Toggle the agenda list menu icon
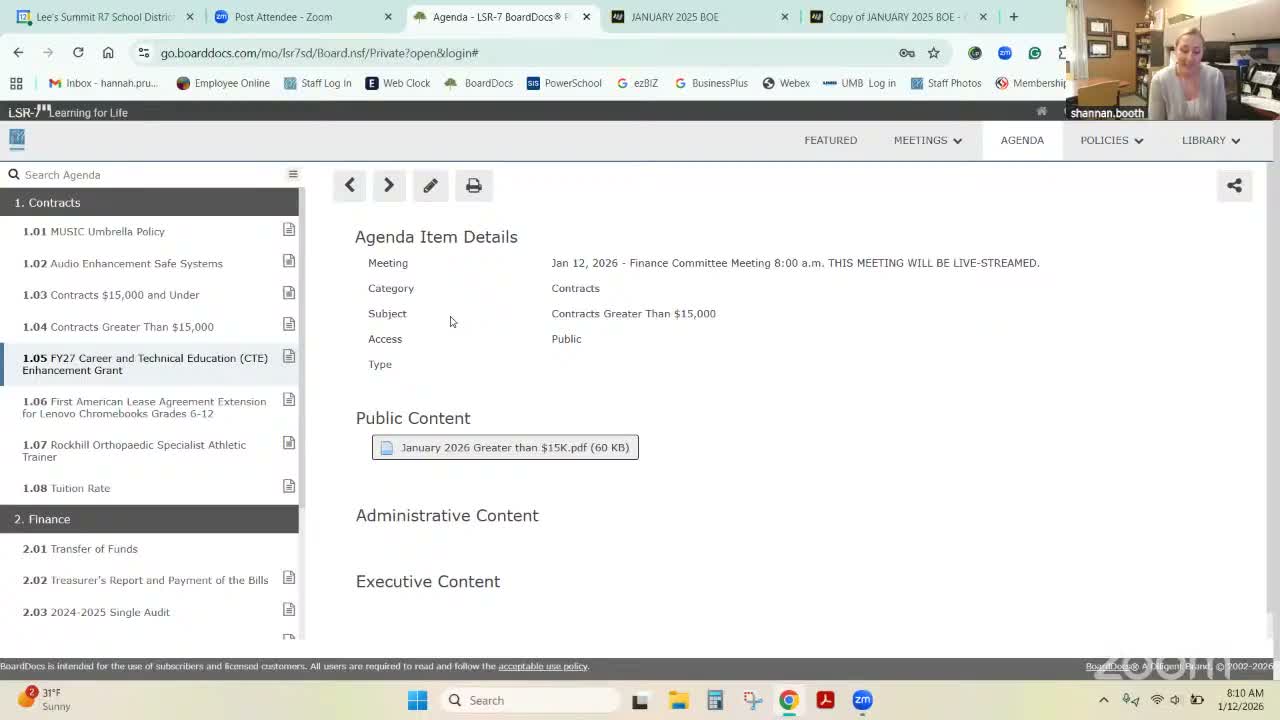This screenshot has width=1280, height=720. coord(293,174)
